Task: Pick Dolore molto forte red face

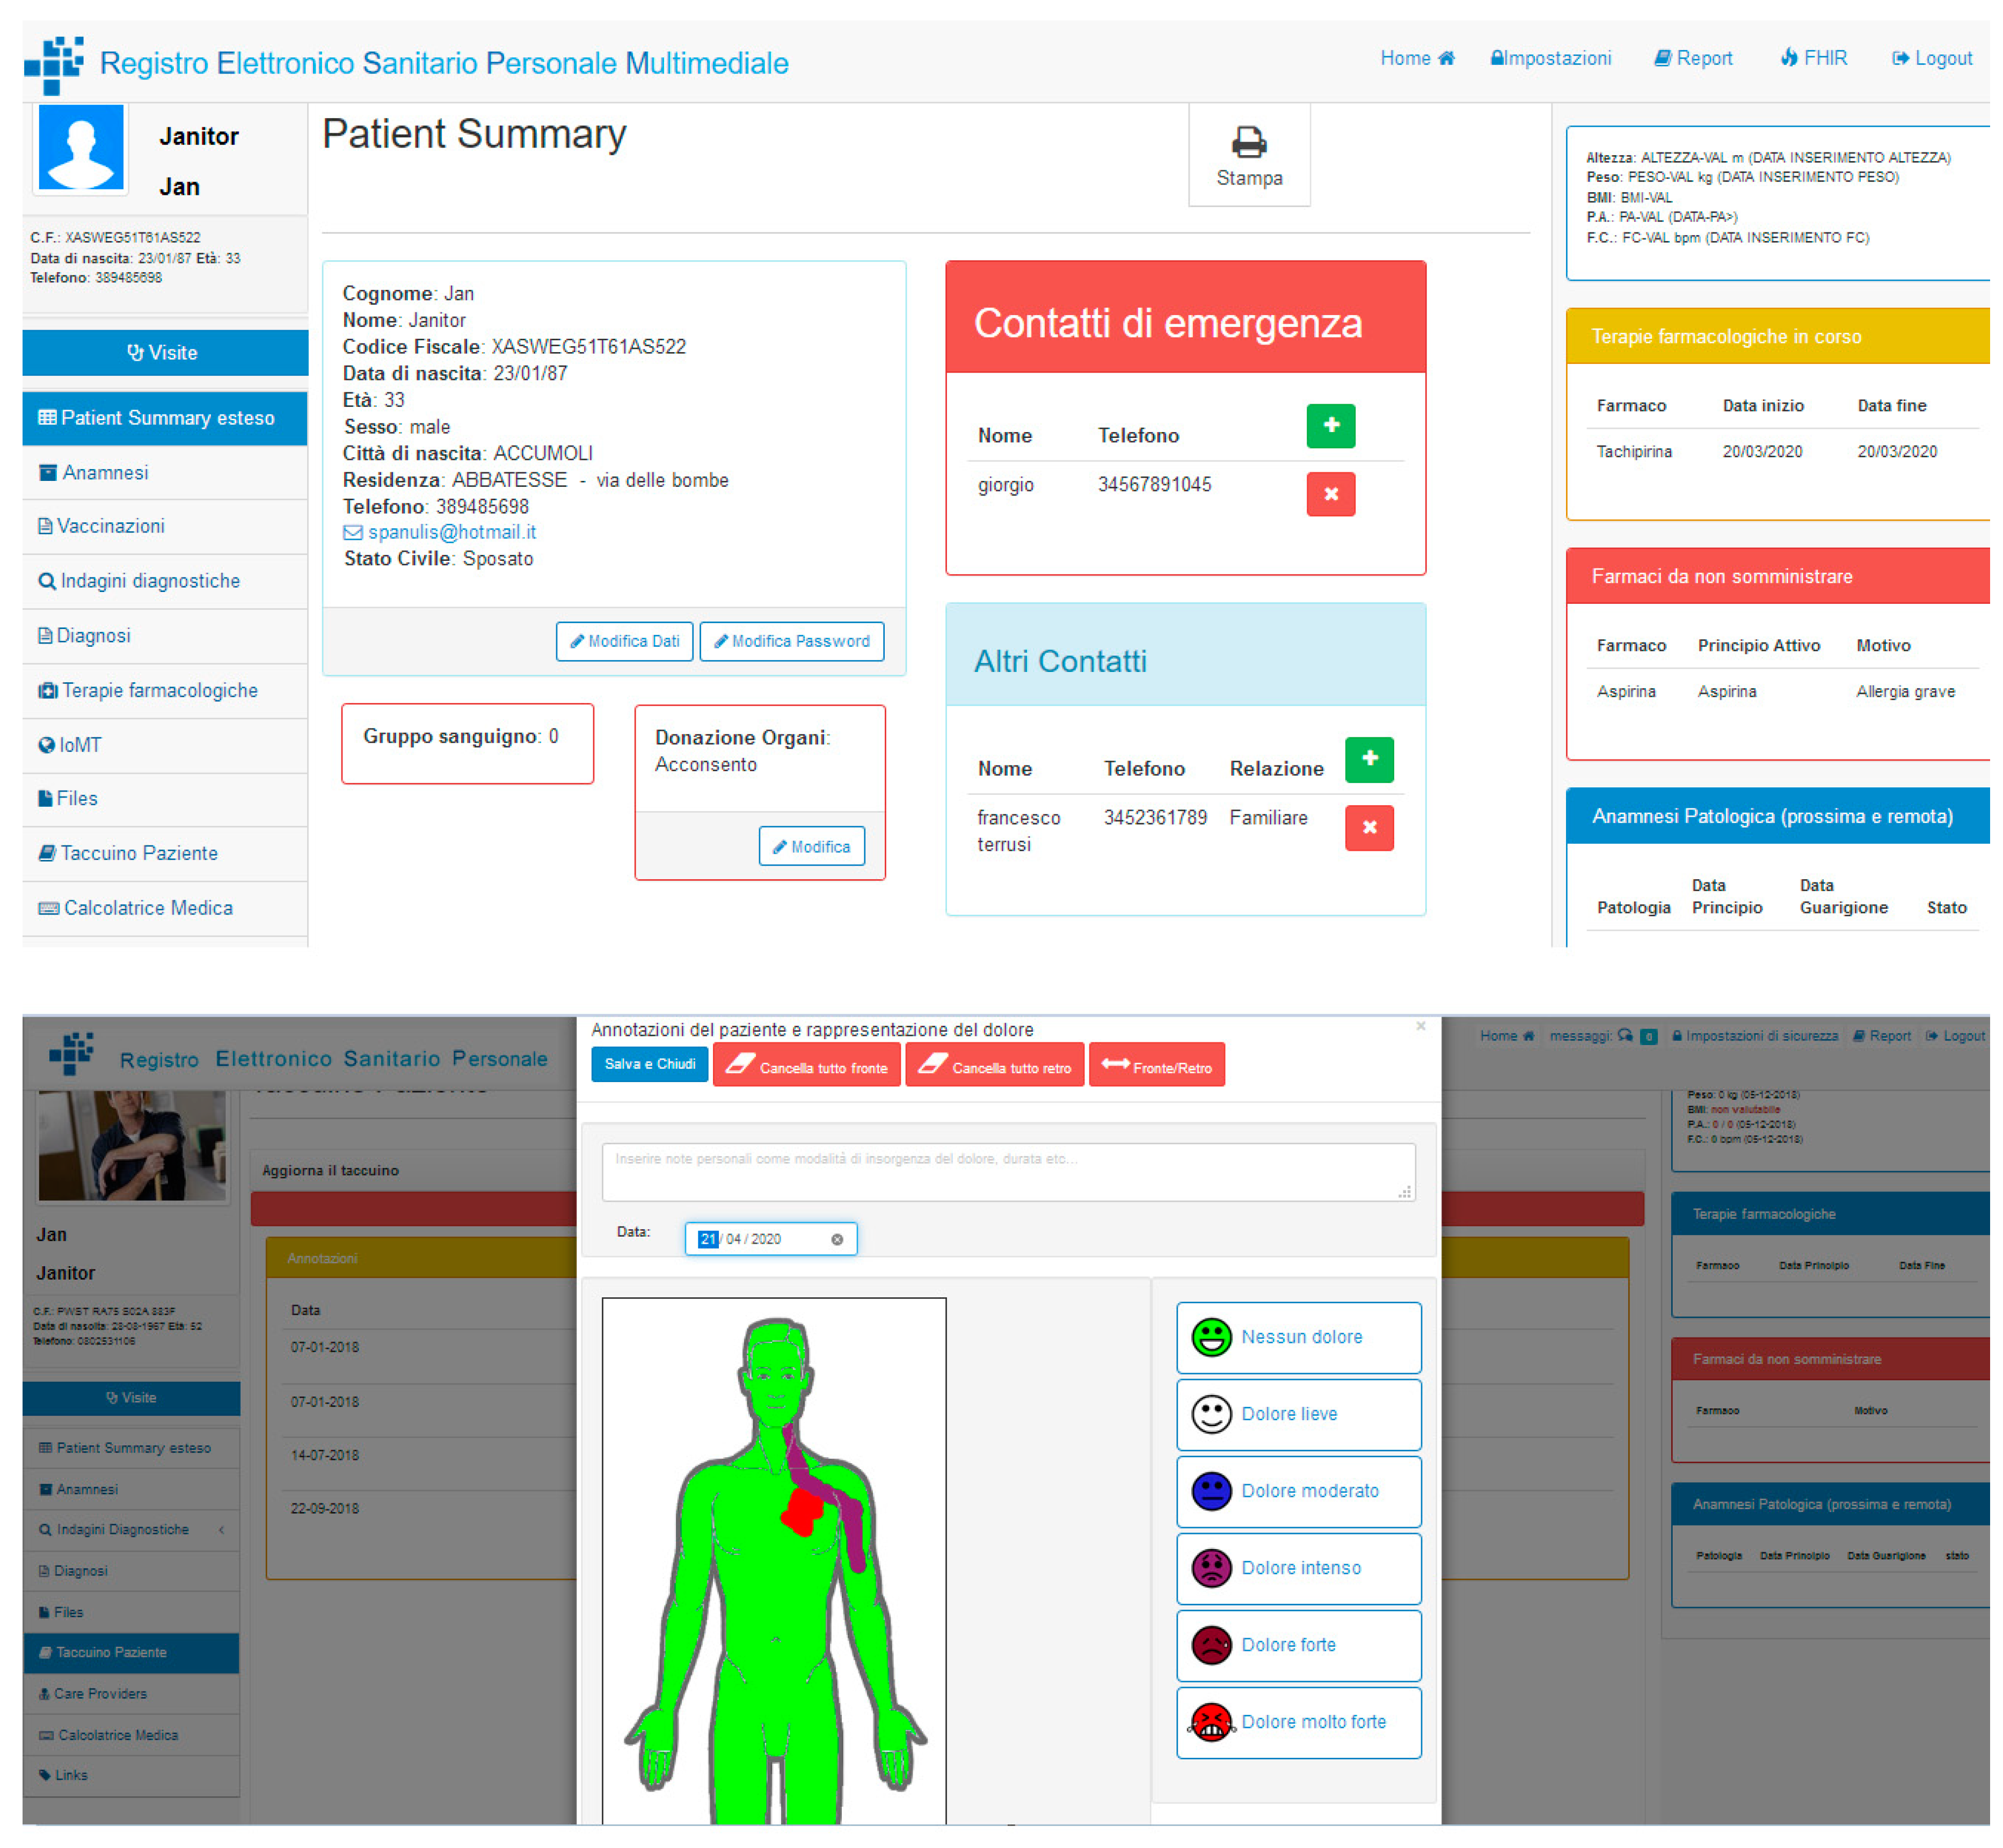Action: tap(1211, 1722)
